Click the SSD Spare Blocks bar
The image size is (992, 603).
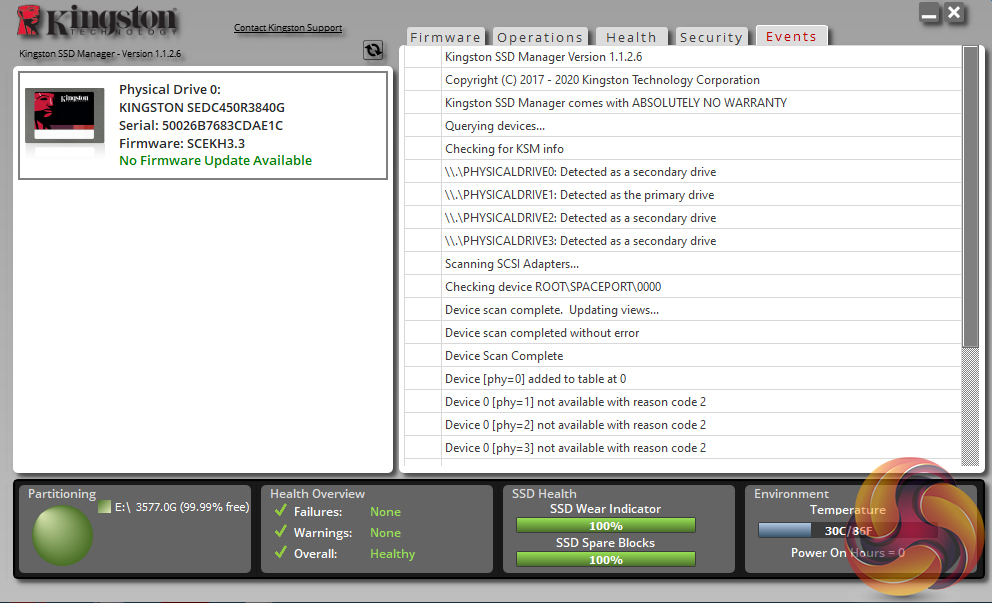coord(606,559)
